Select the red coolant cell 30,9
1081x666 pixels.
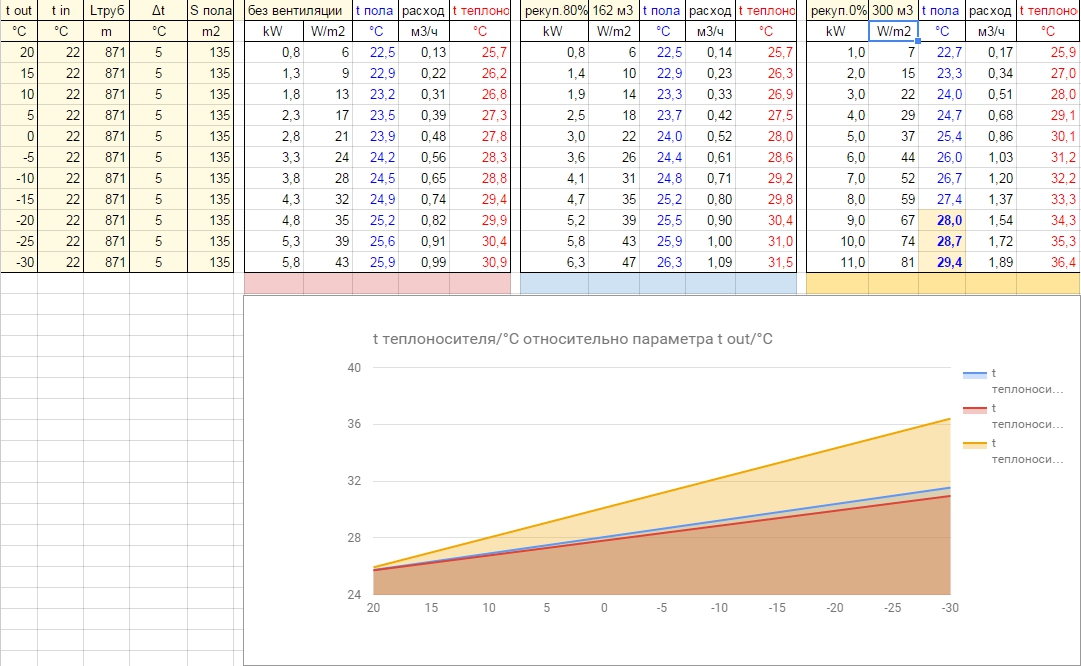click(x=480, y=262)
